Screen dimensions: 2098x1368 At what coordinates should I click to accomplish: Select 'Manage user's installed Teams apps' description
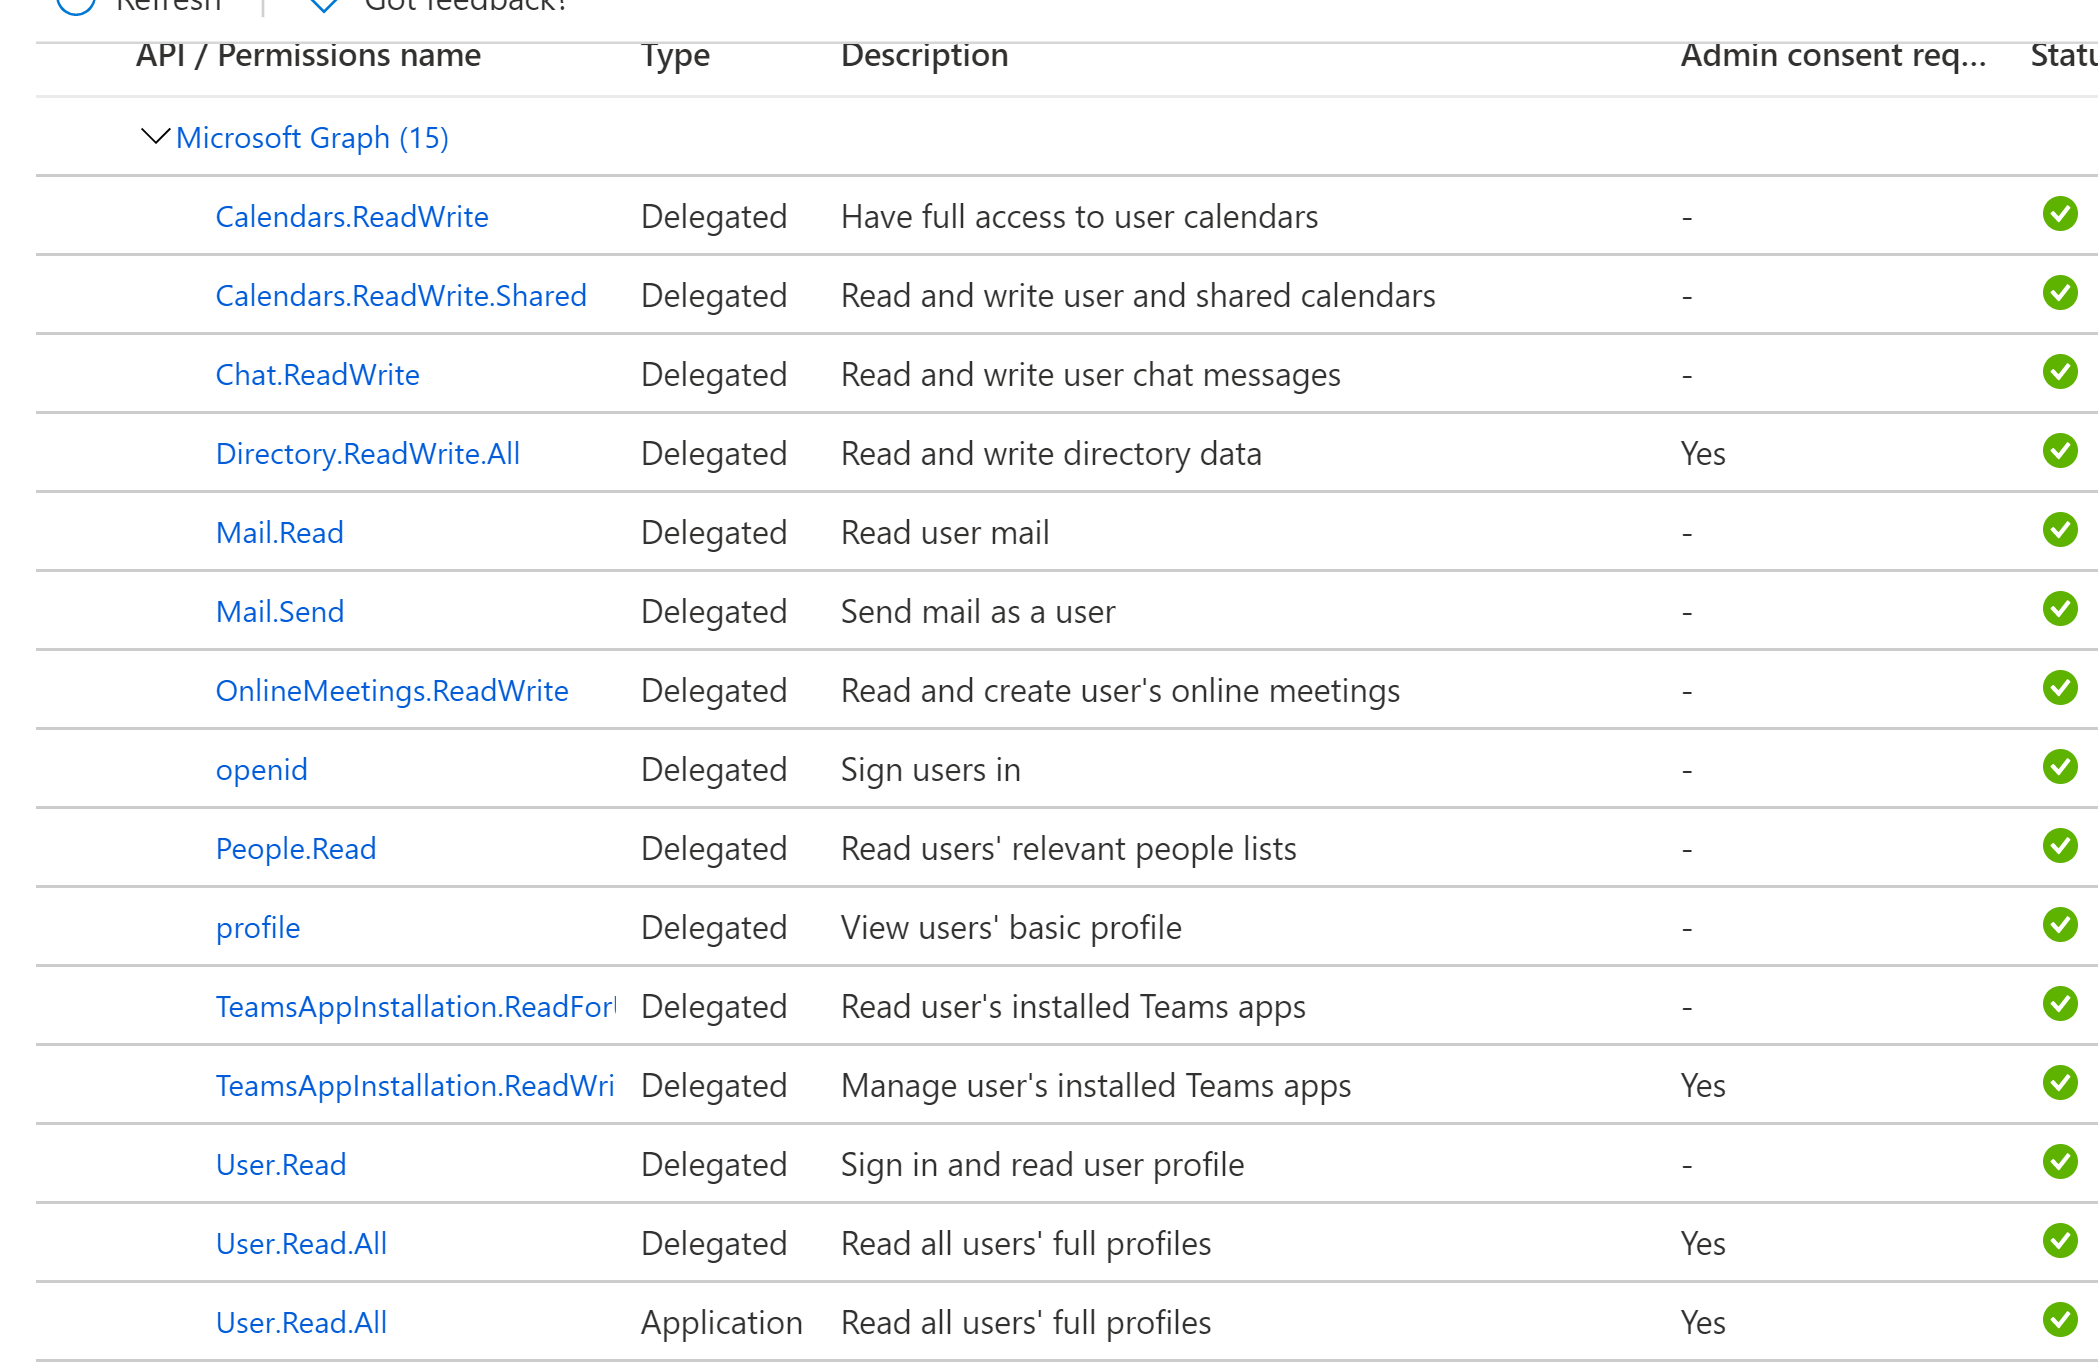[x=1096, y=1085]
